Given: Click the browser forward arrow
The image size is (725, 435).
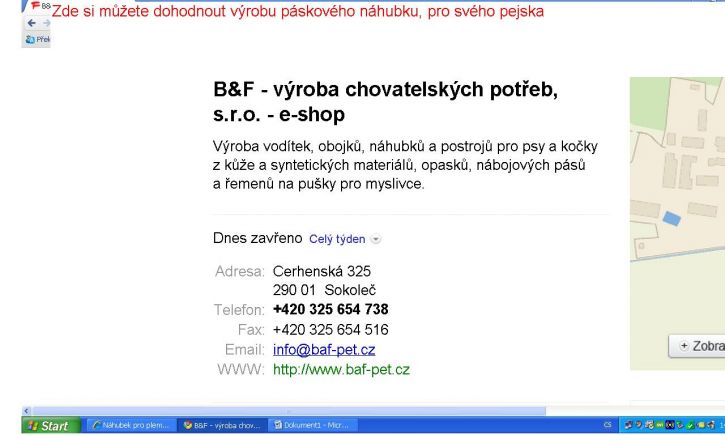Looking at the screenshot, I should pyautogui.click(x=46, y=23).
